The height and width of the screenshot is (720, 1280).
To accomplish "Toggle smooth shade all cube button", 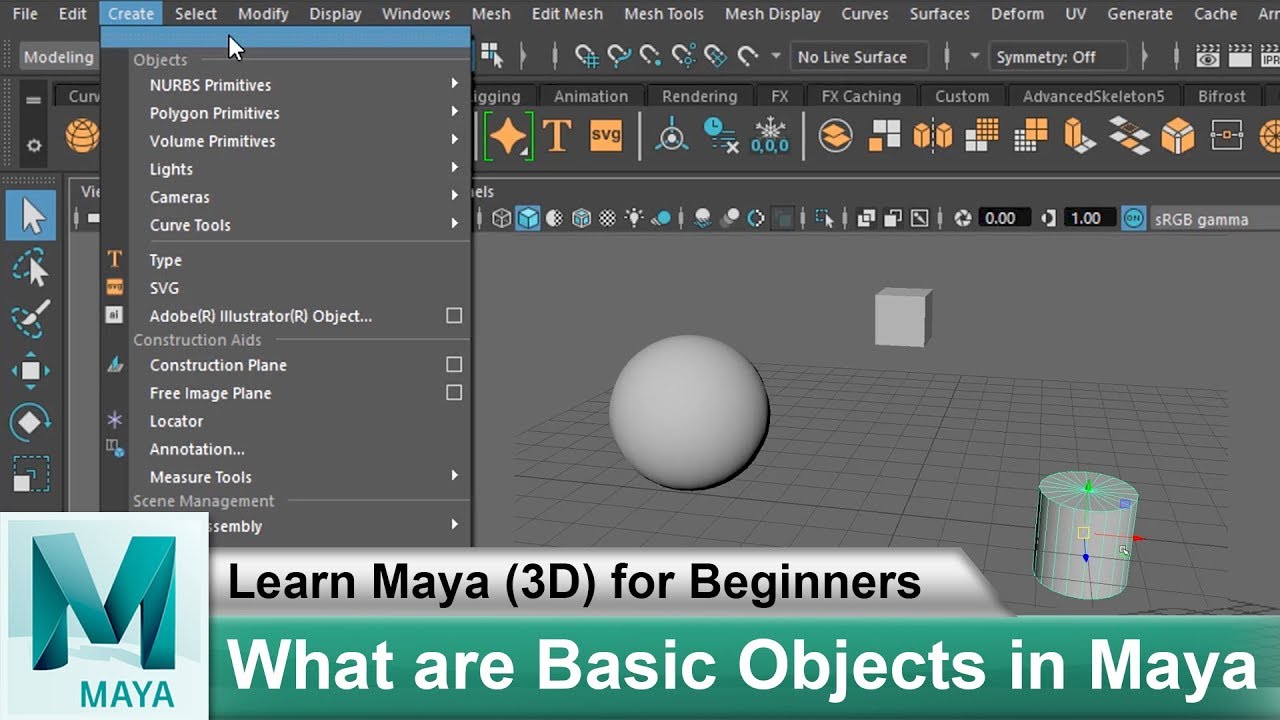I will (x=528, y=218).
